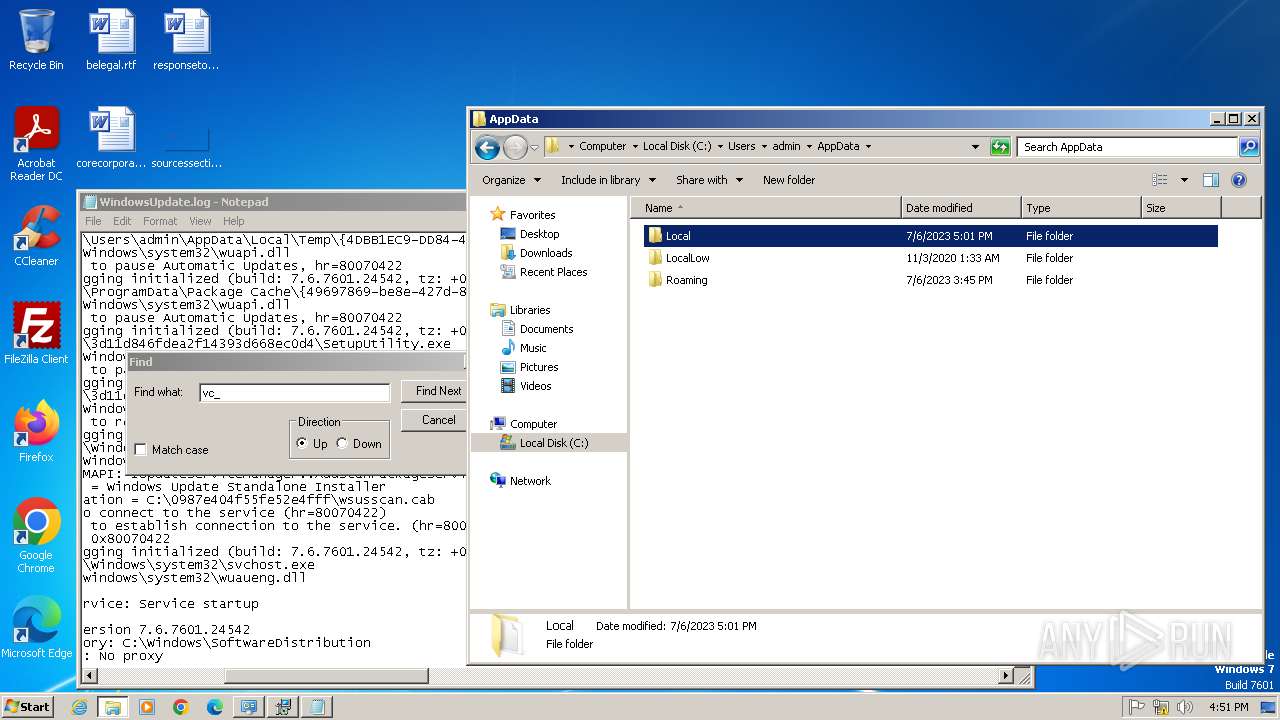
Task: Click the Explorer Back navigation arrow
Action: tap(487, 148)
